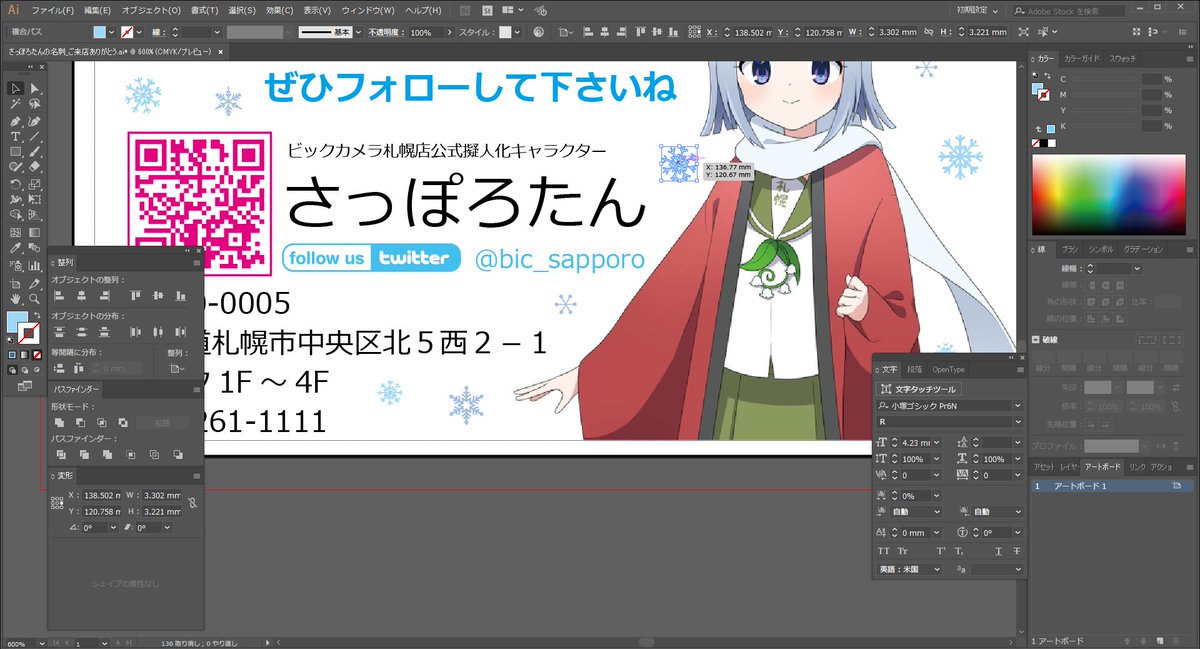1200x649 pixels.
Task: Switch to the スウォッチ tab
Action: coord(1122,59)
